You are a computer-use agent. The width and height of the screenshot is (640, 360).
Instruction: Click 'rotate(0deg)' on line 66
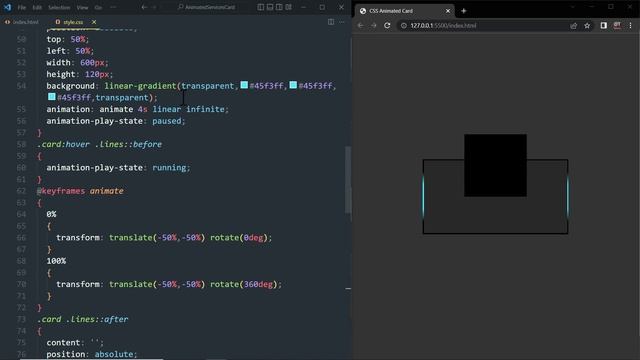pyautogui.click(x=238, y=238)
